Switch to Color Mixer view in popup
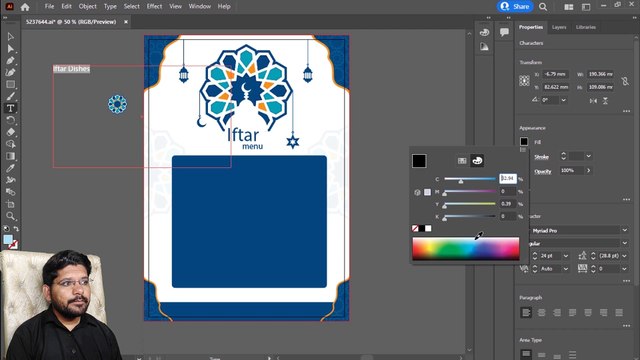The height and width of the screenshot is (360, 640). tap(477, 161)
